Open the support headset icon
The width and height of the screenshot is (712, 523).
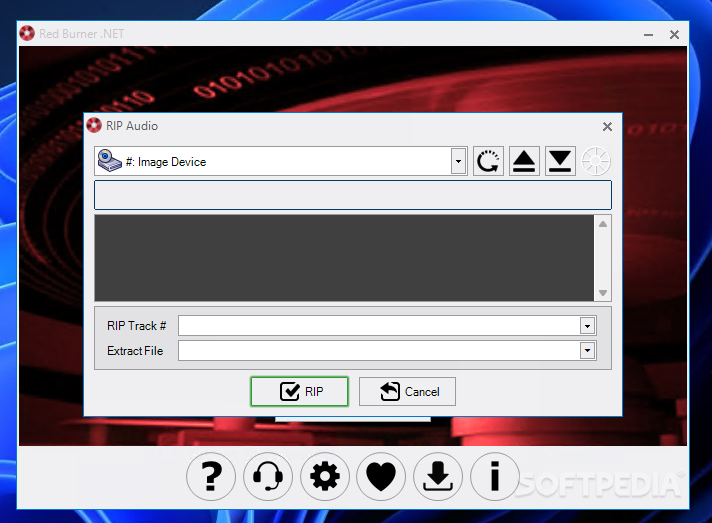pos(267,476)
